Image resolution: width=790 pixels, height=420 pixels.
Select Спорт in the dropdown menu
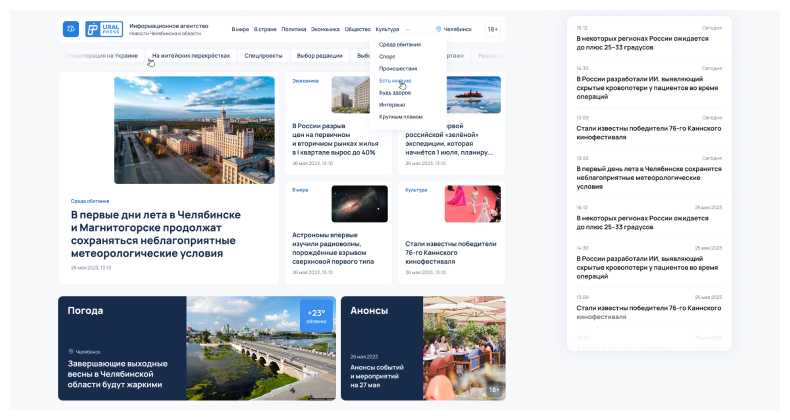click(387, 56)
